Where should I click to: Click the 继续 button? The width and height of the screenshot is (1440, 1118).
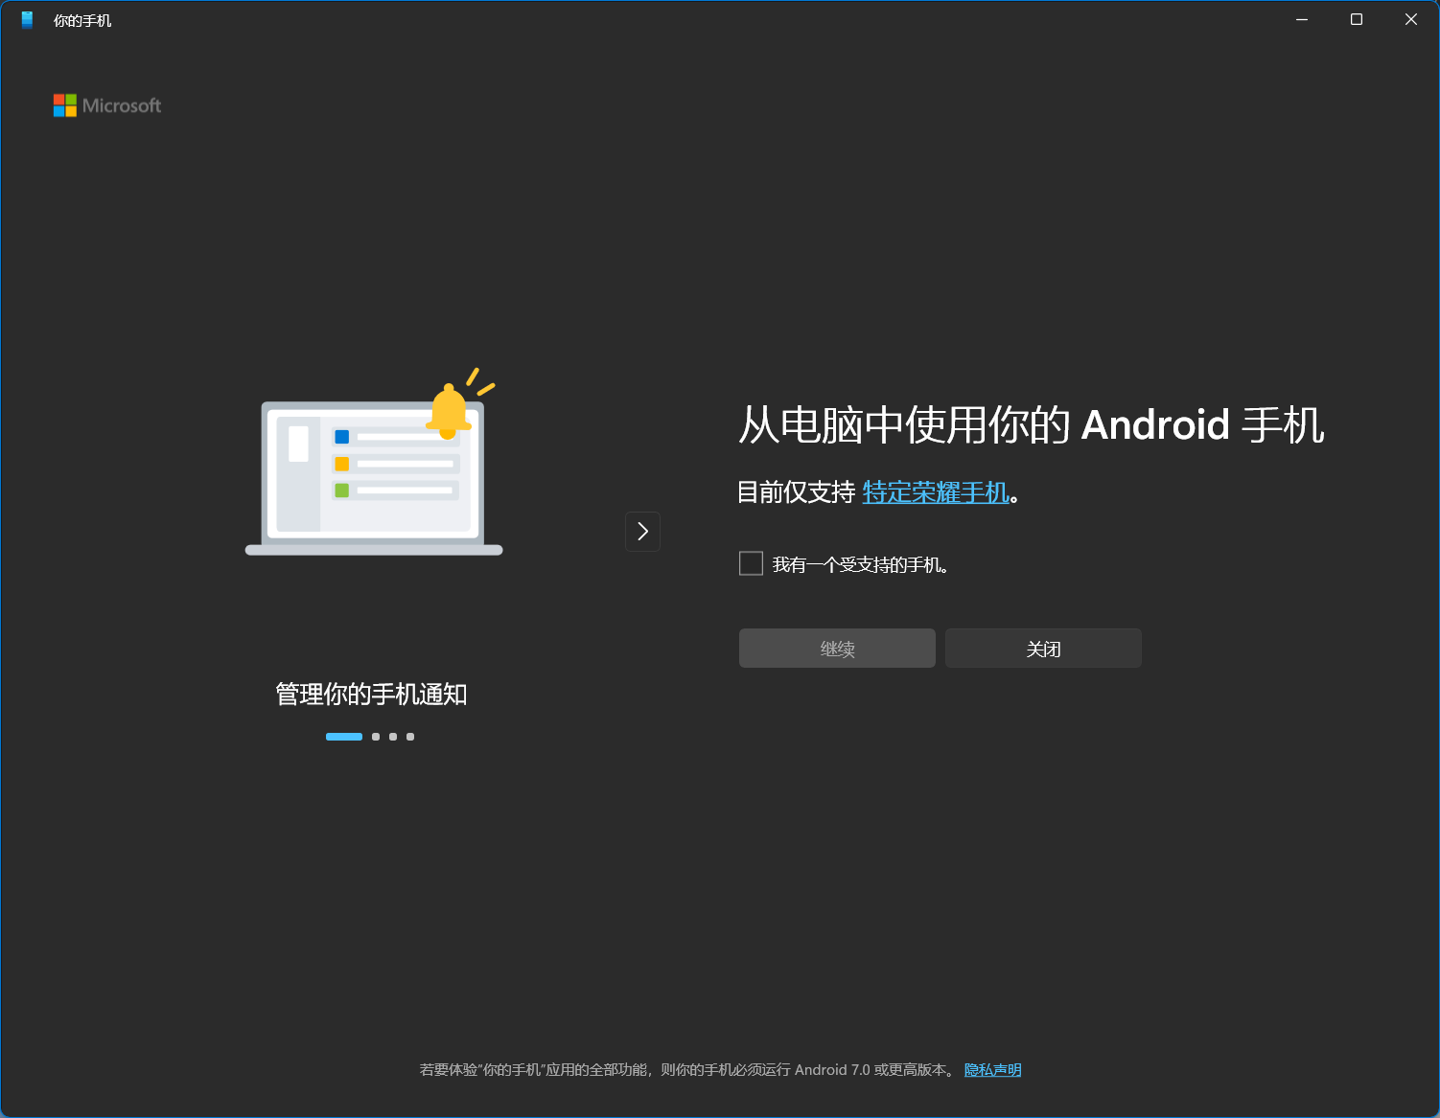836,648
